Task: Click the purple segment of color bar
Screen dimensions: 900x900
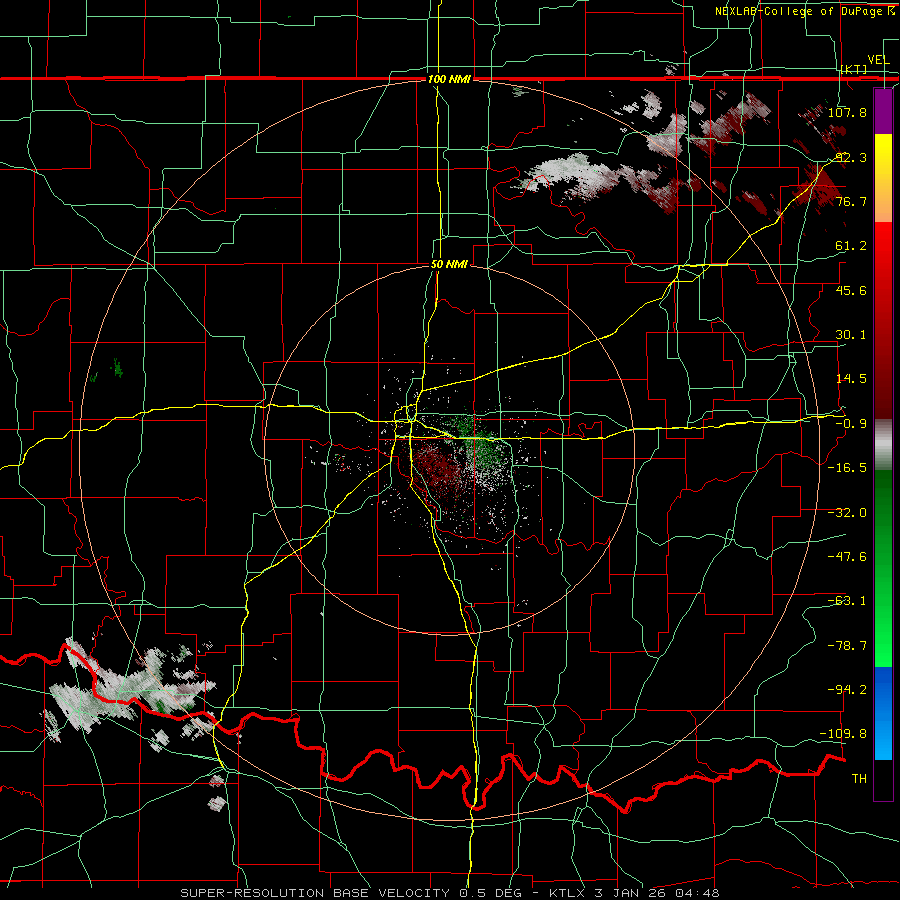Action: click(883, 112)
